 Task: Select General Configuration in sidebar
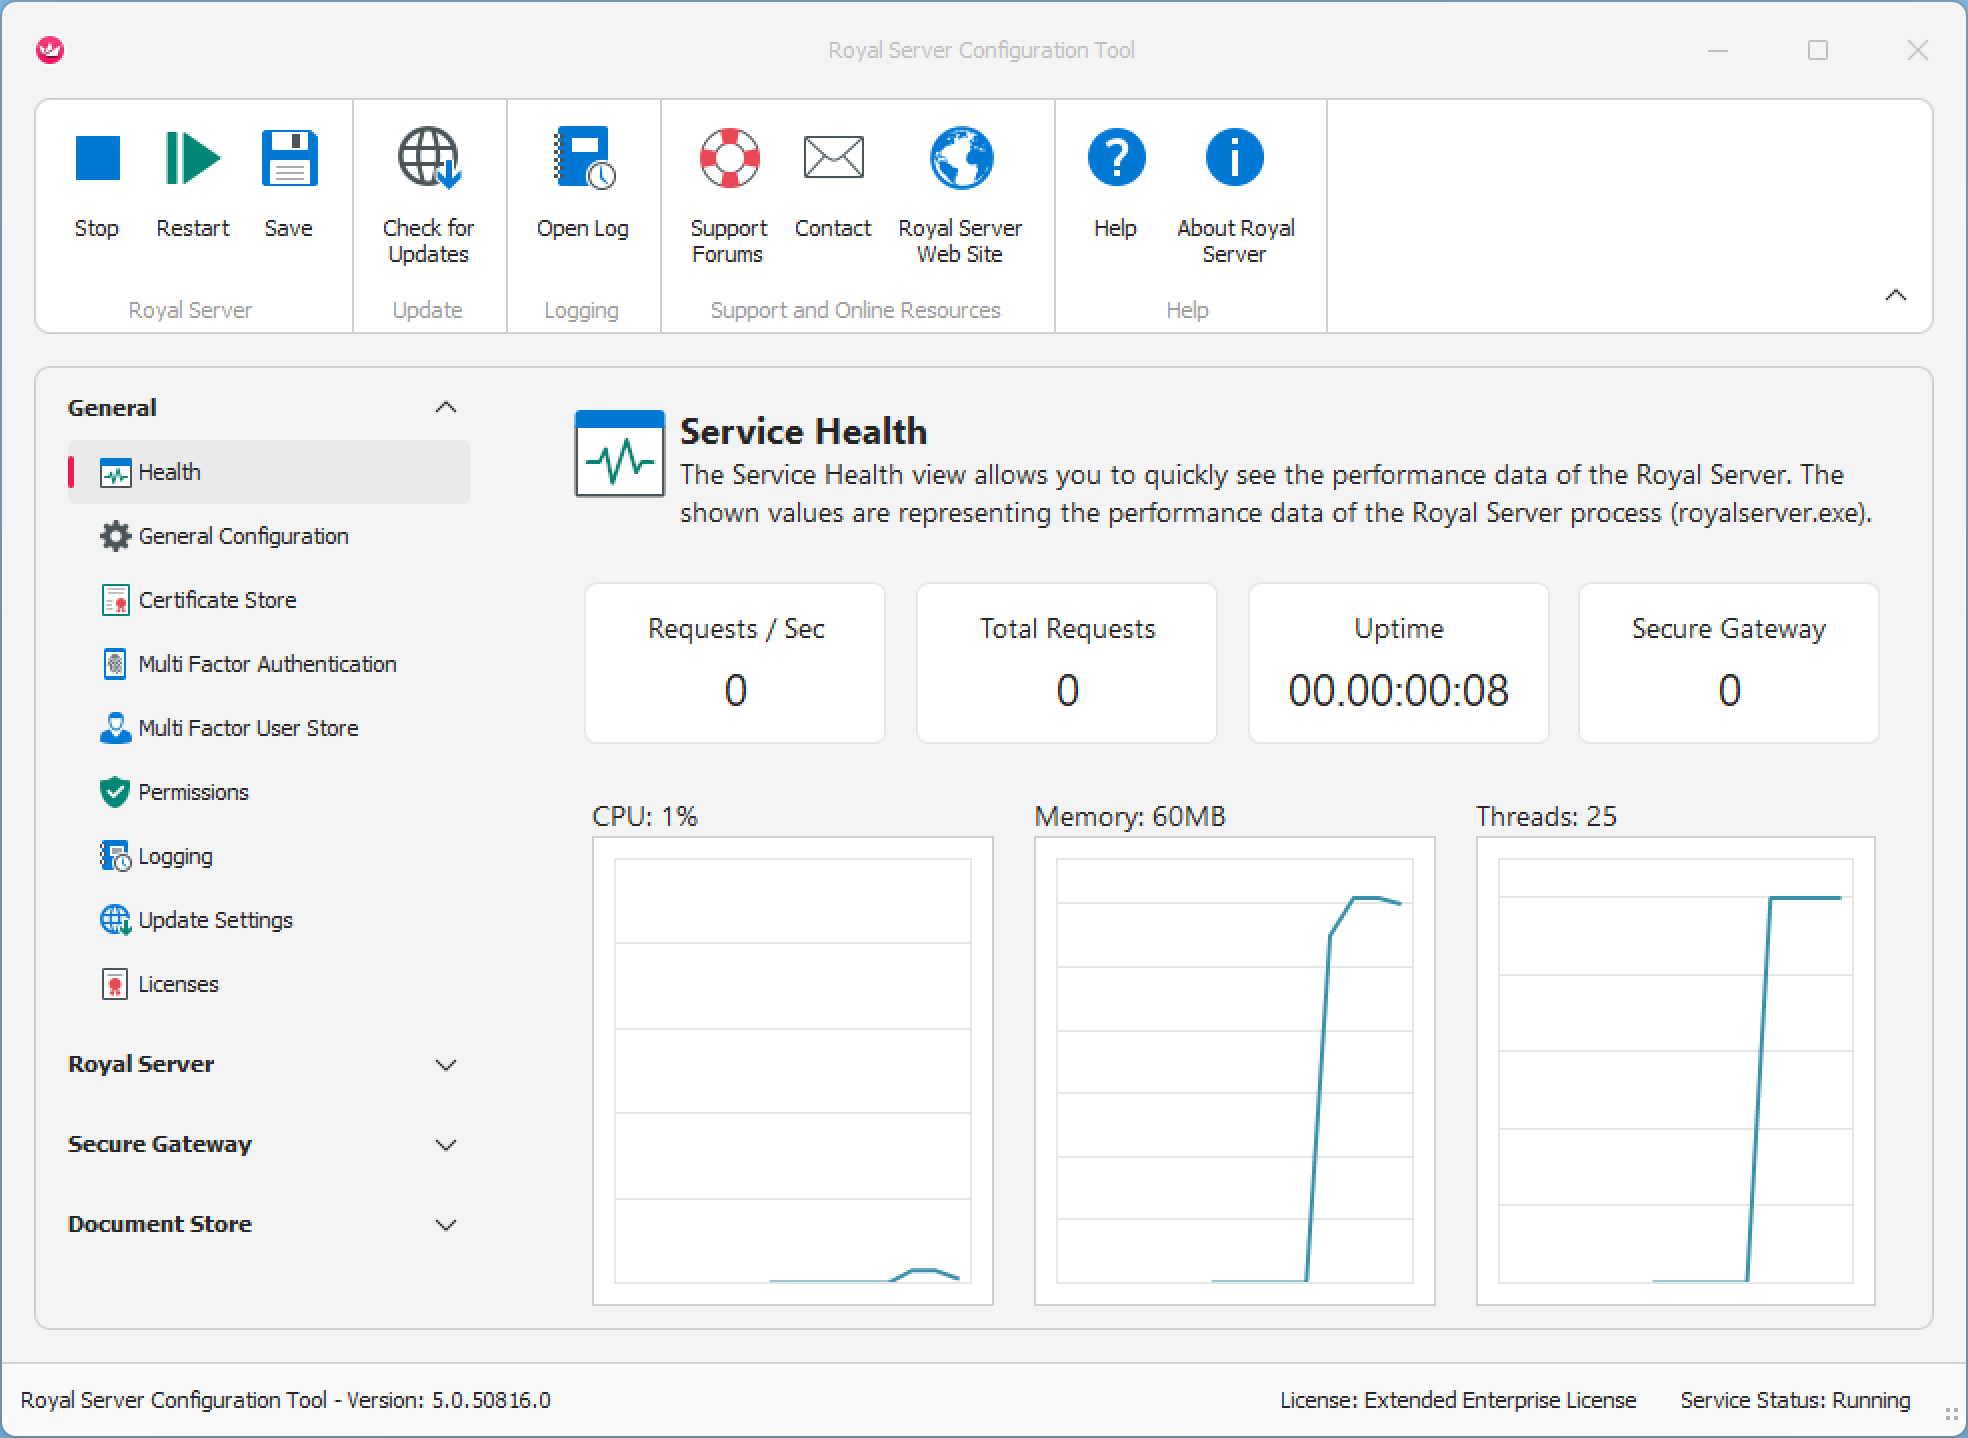click(x=243, y=536)
